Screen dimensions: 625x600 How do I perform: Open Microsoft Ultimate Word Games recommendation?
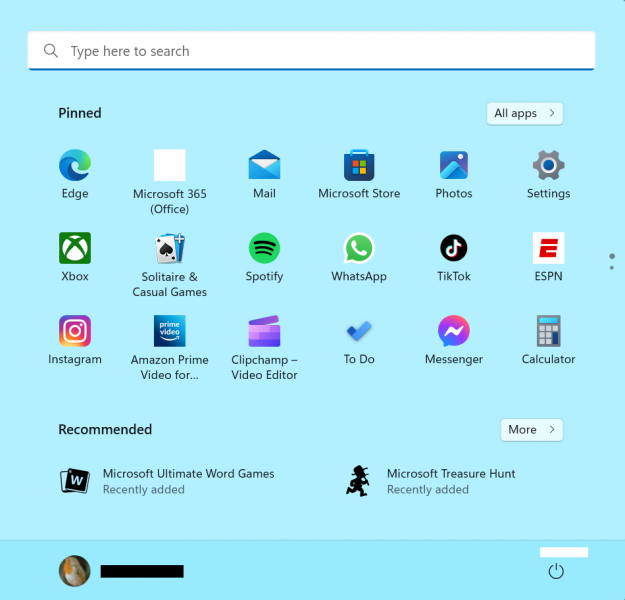tap(167, 481)
